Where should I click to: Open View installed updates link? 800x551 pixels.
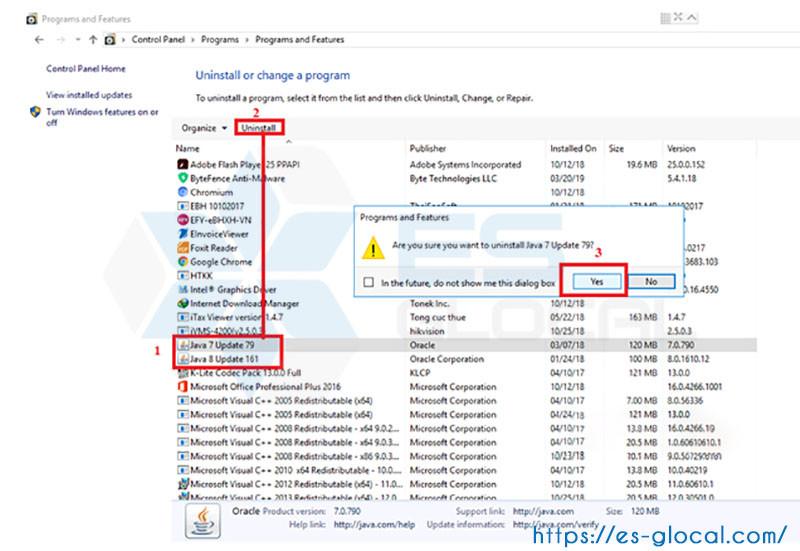(89, 95)
